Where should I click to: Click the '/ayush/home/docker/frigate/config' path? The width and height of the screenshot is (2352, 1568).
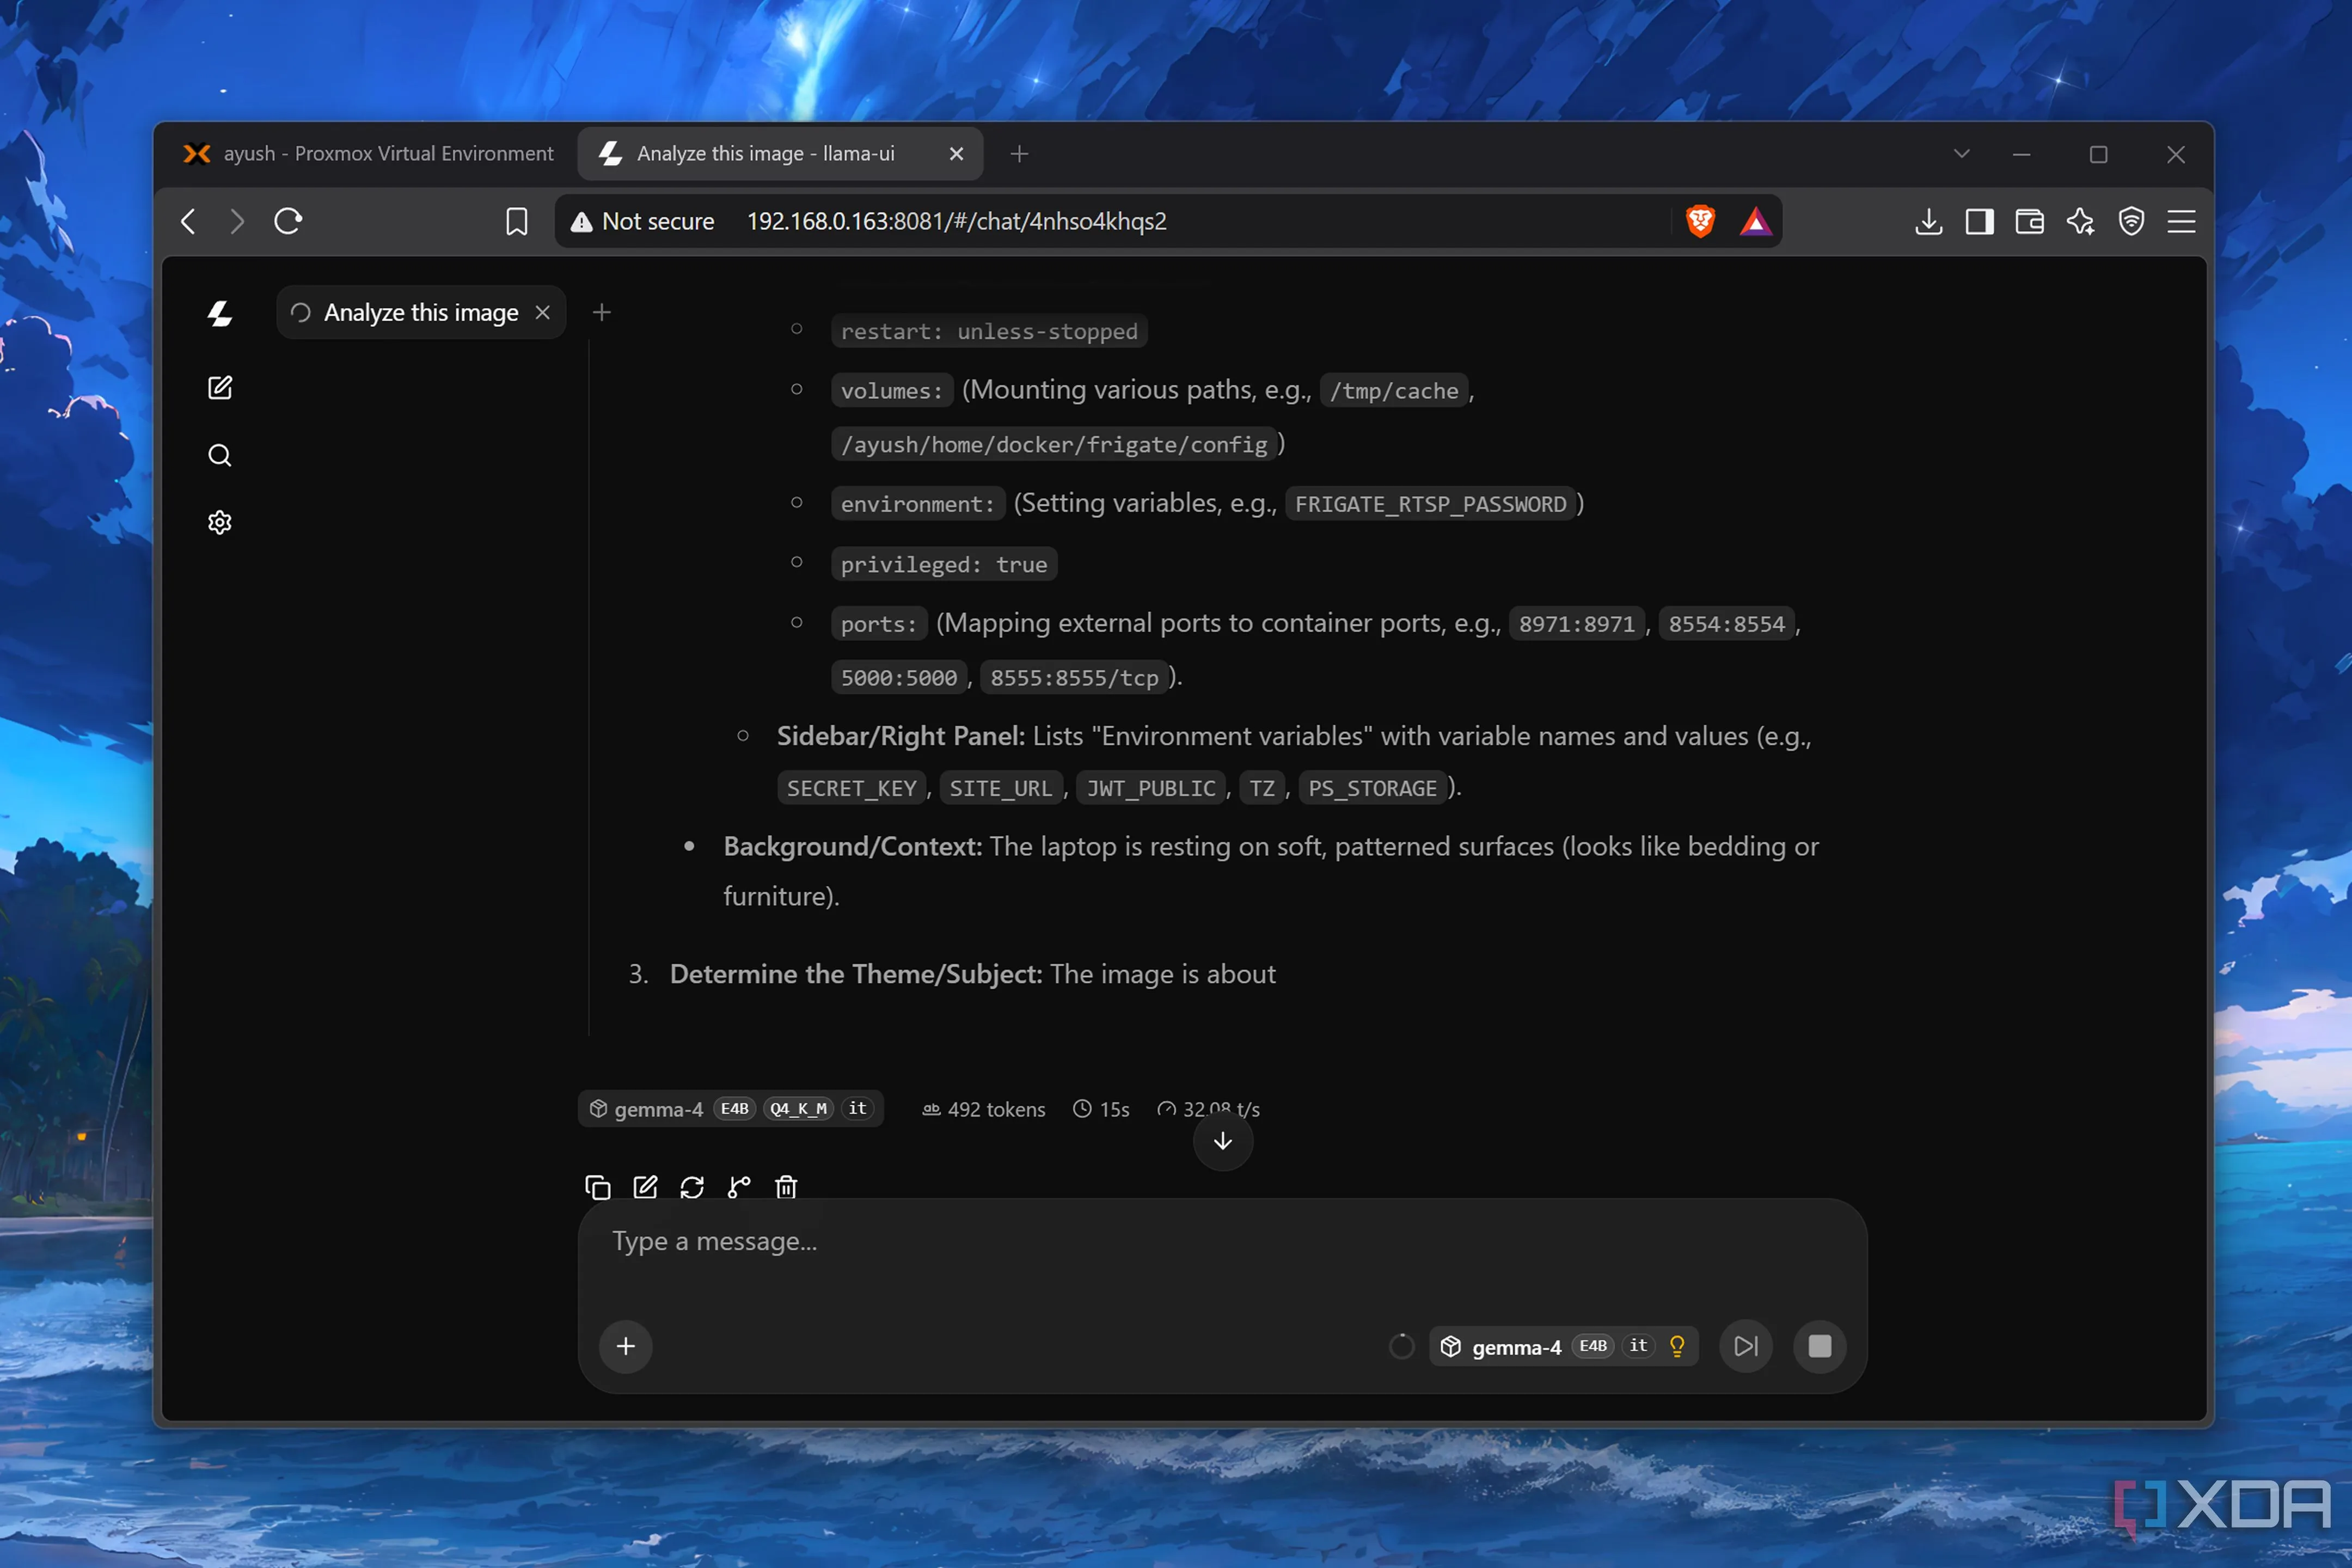point(1053,444)
